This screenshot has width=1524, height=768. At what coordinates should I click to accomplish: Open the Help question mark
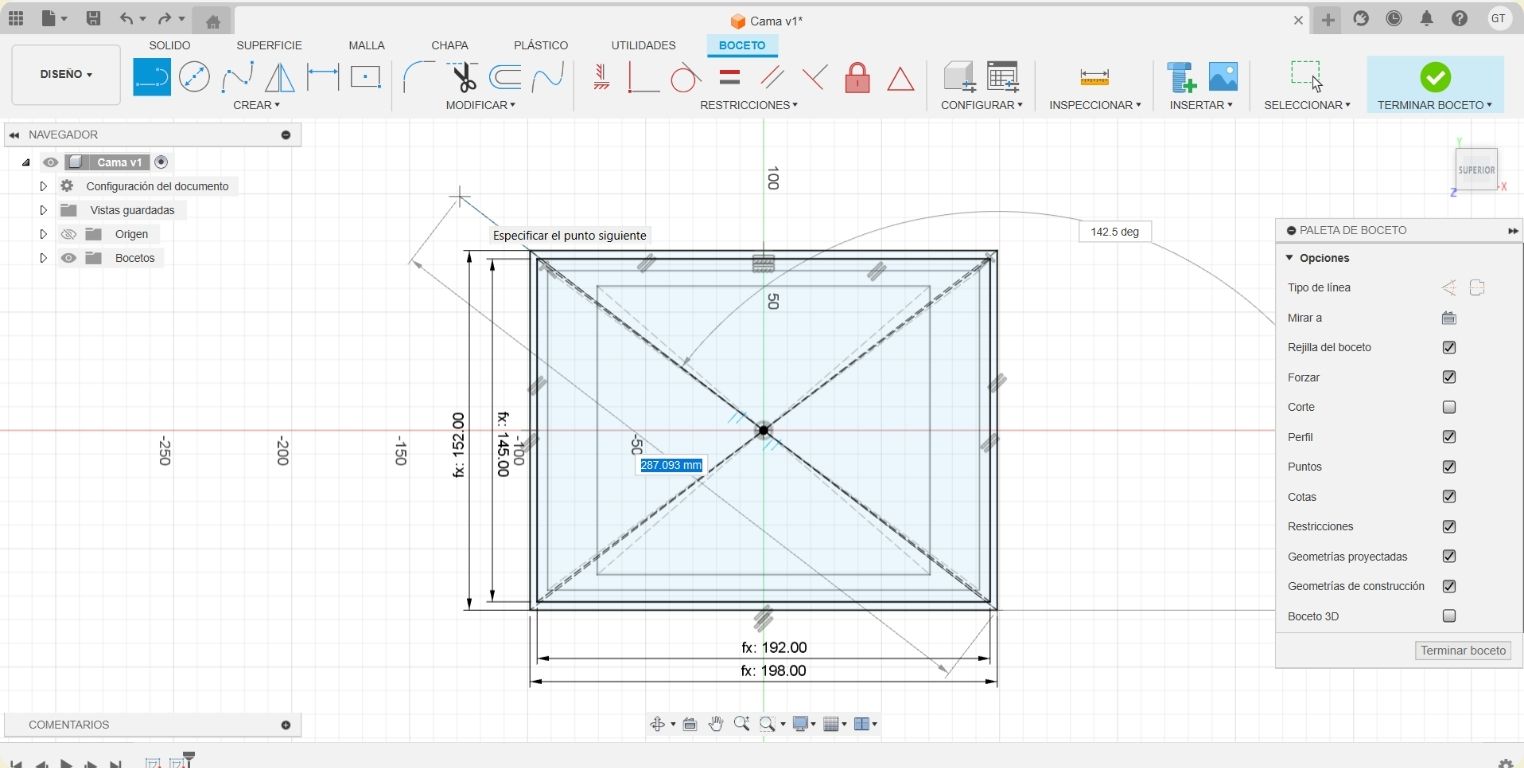click(x=1460, y=19)
